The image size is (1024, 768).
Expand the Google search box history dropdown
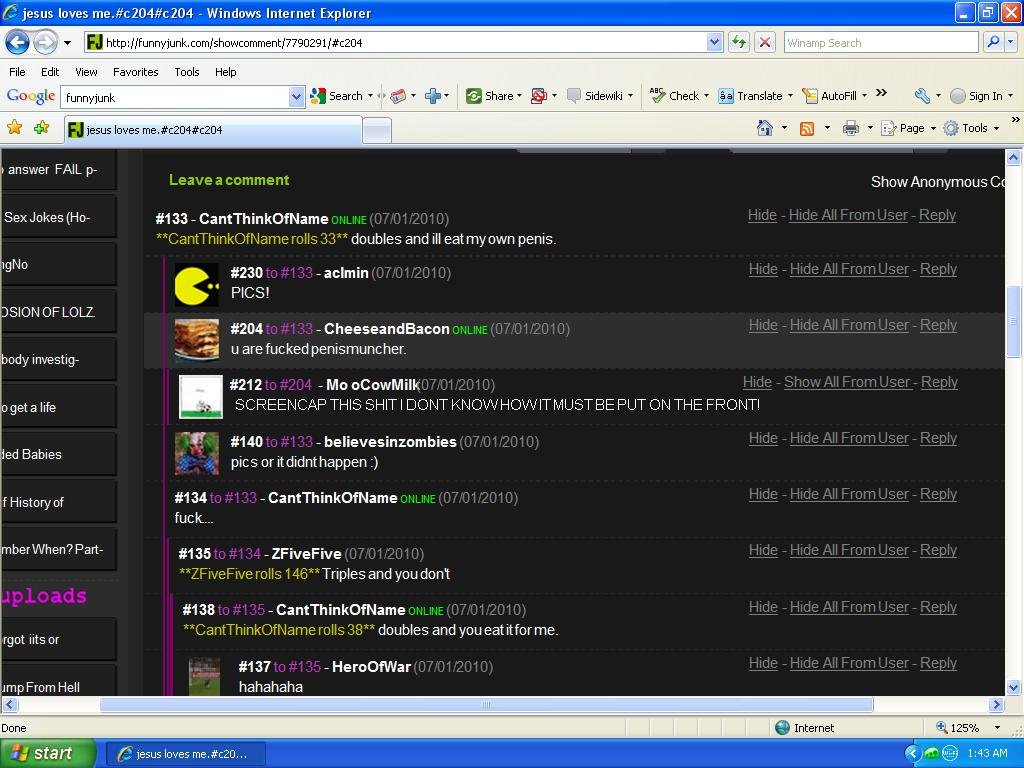click(x=296, y=96)
